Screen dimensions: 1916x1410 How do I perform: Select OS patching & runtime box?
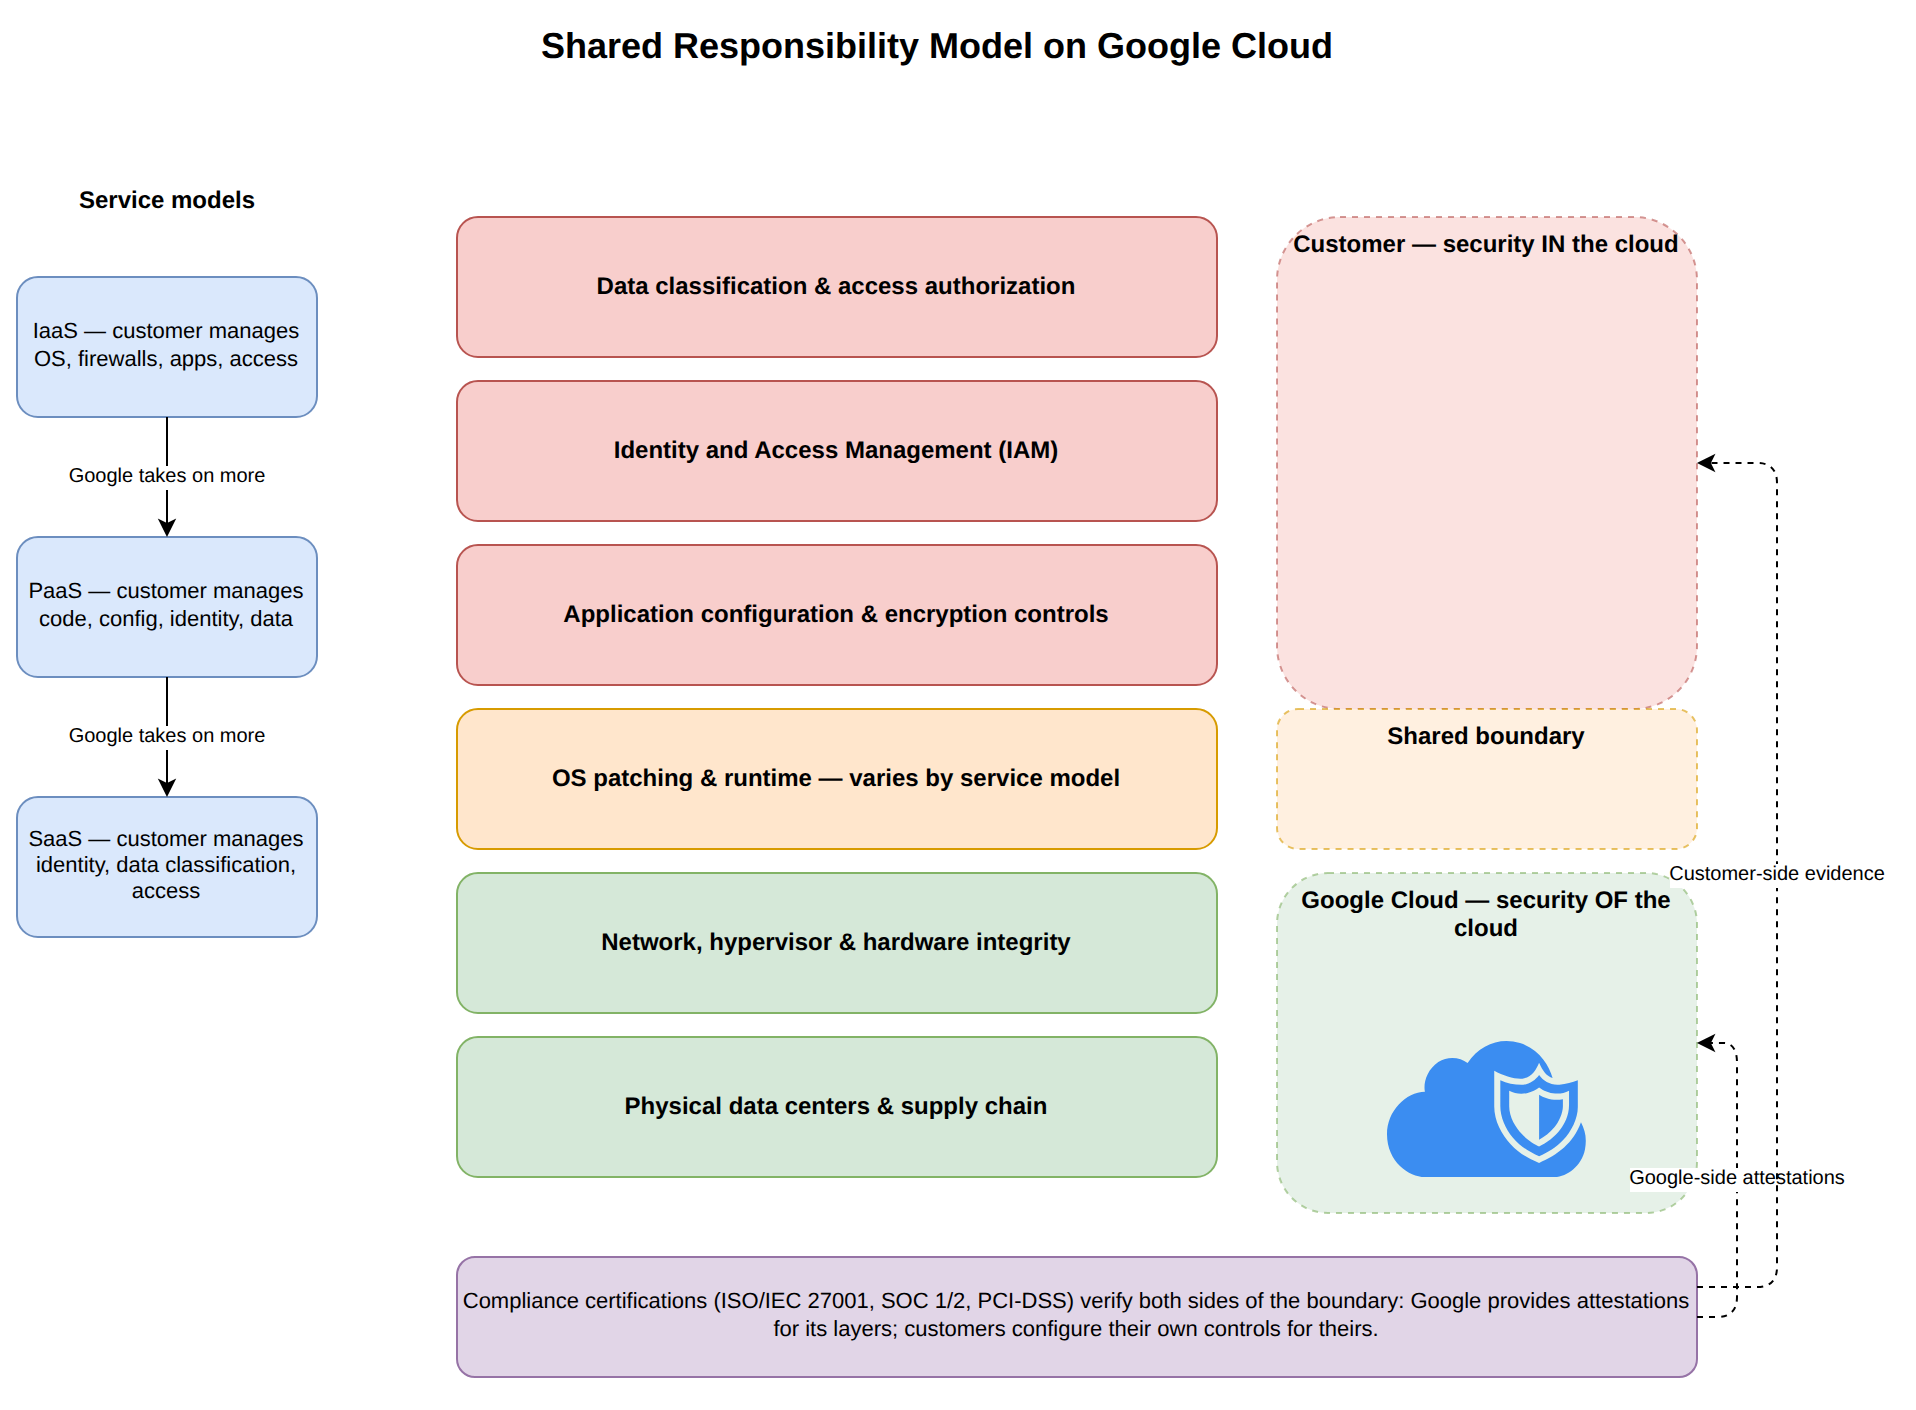(x=837, y=779)
